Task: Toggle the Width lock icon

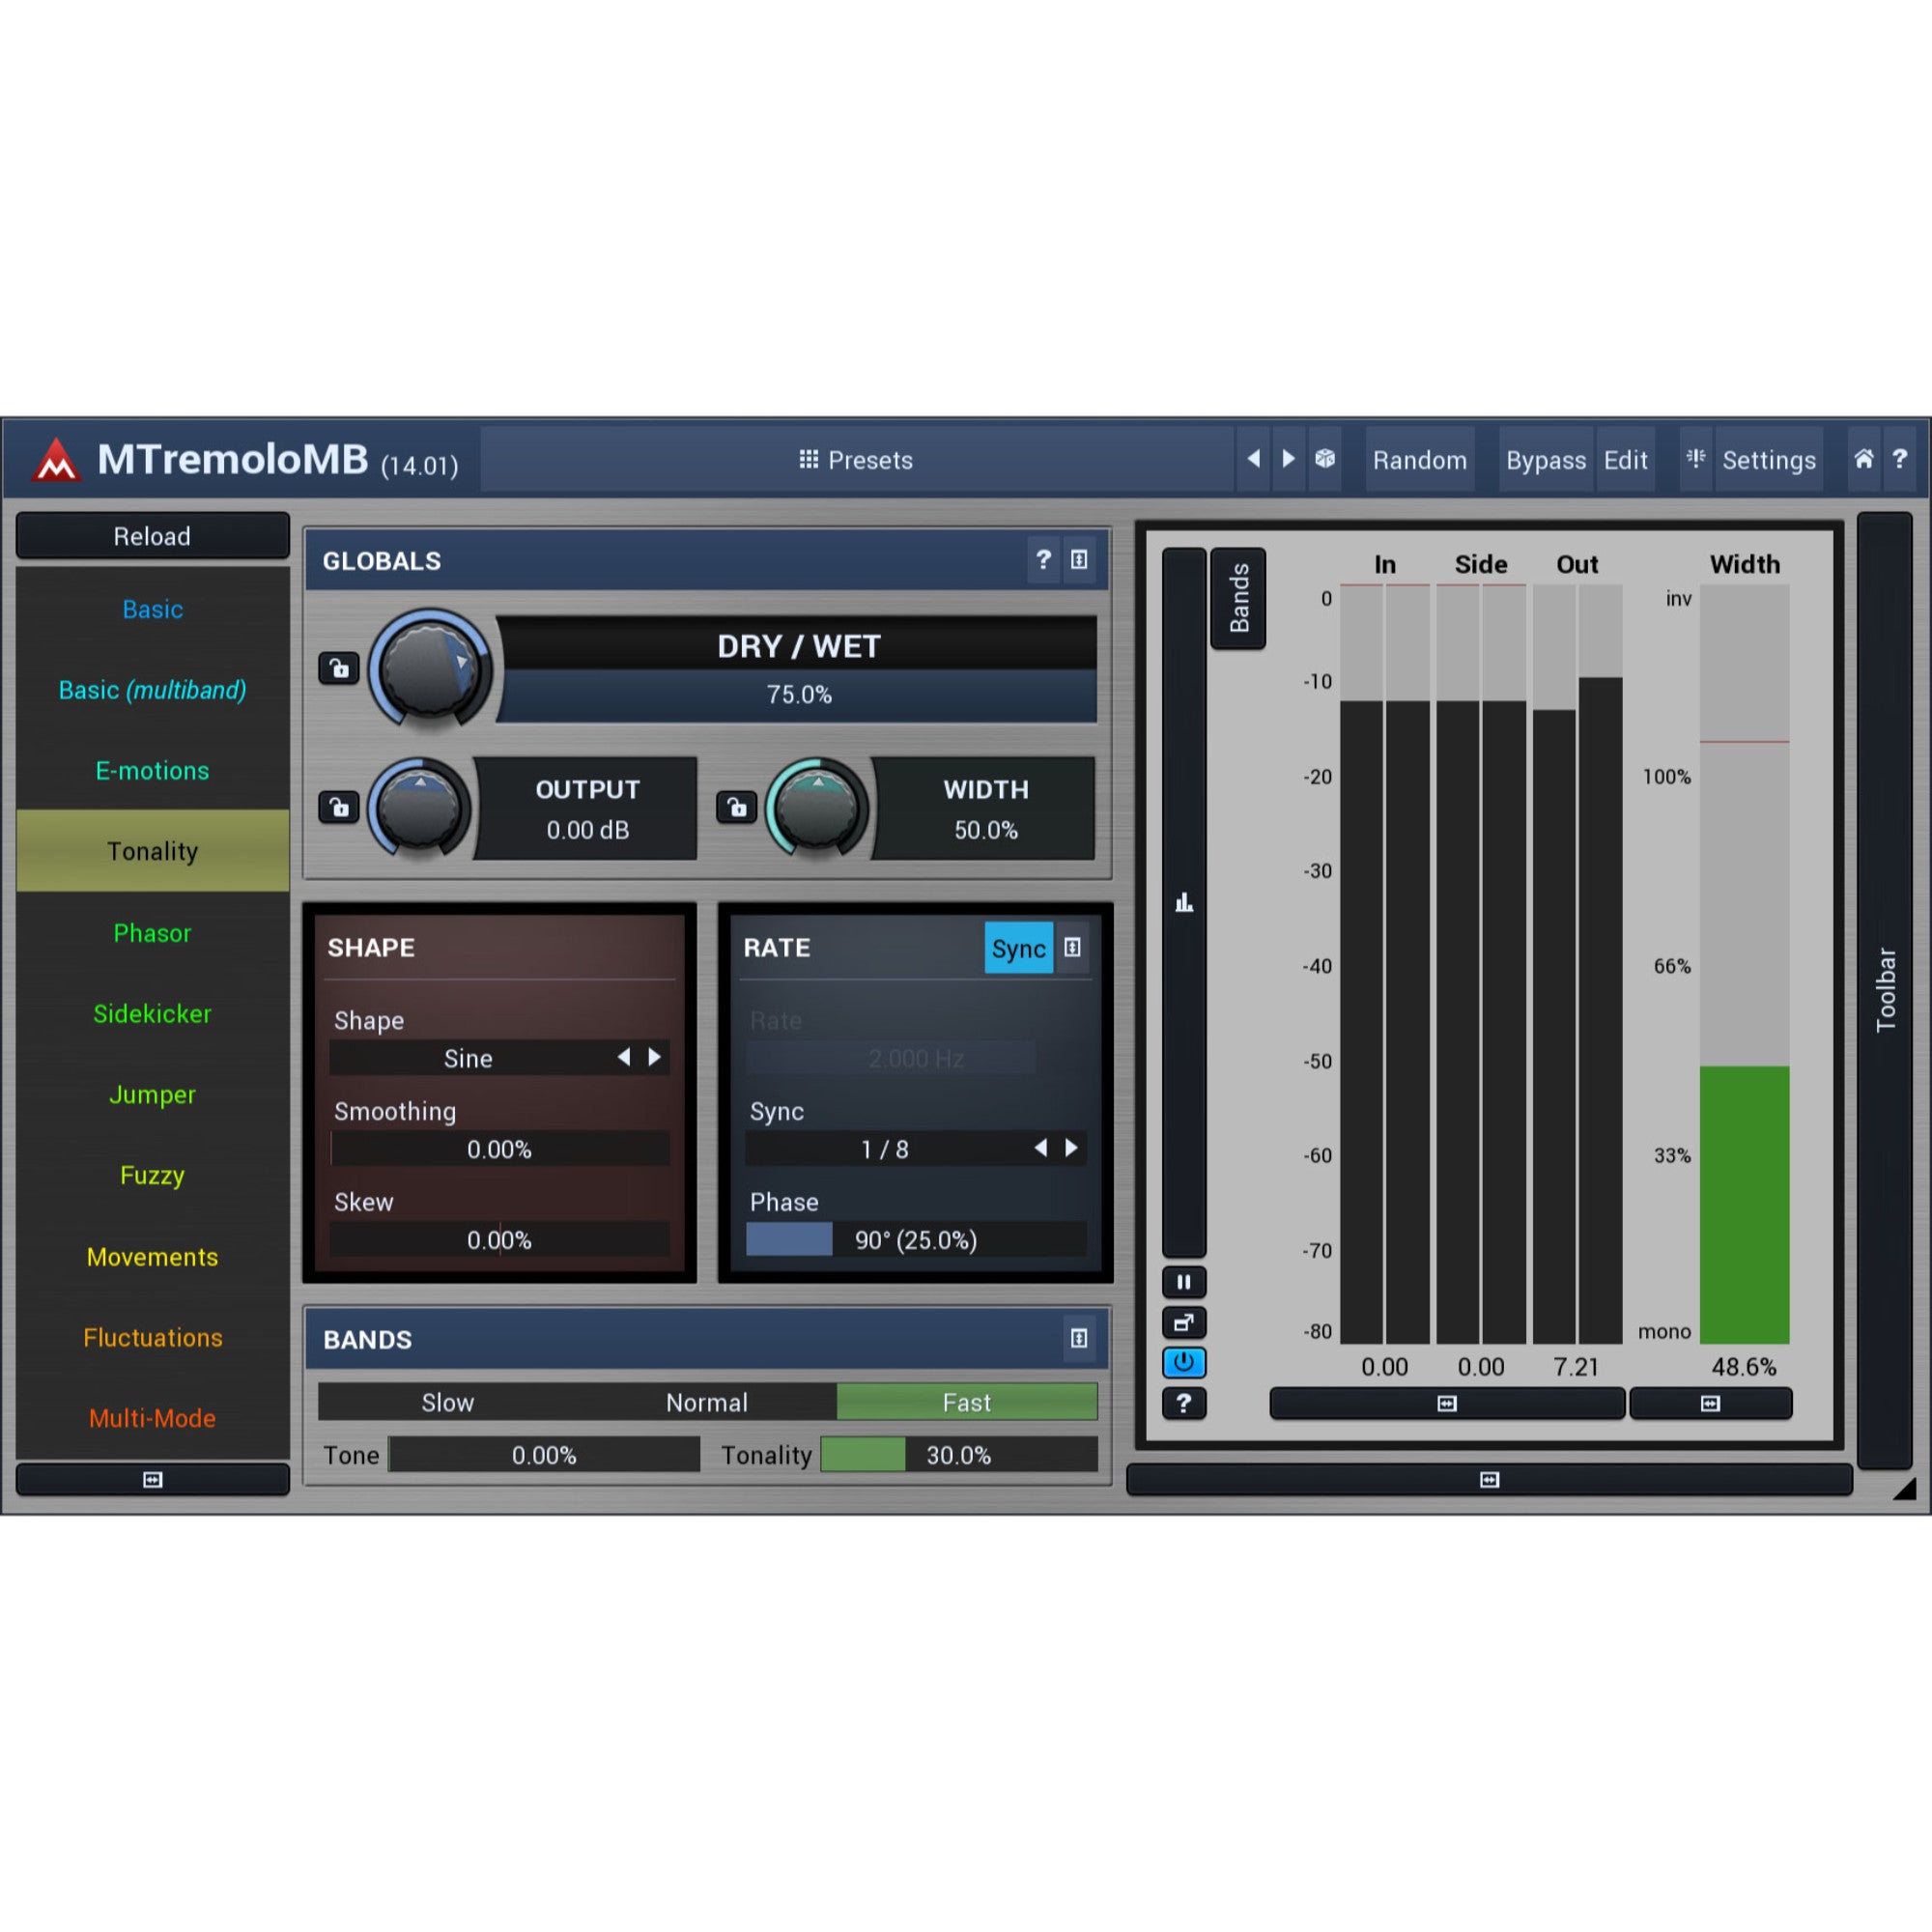Action: [737, 807]
